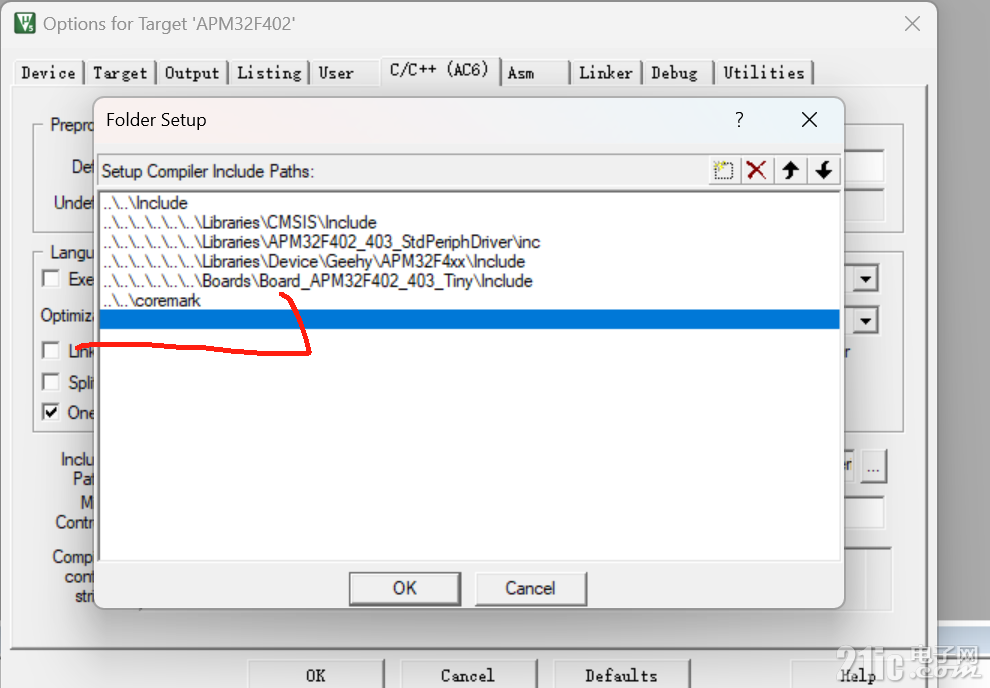The height and width of the screenshot is (688, 990).
Task: Cancel the Folder Setup dialog
Action: click(530, 588)
